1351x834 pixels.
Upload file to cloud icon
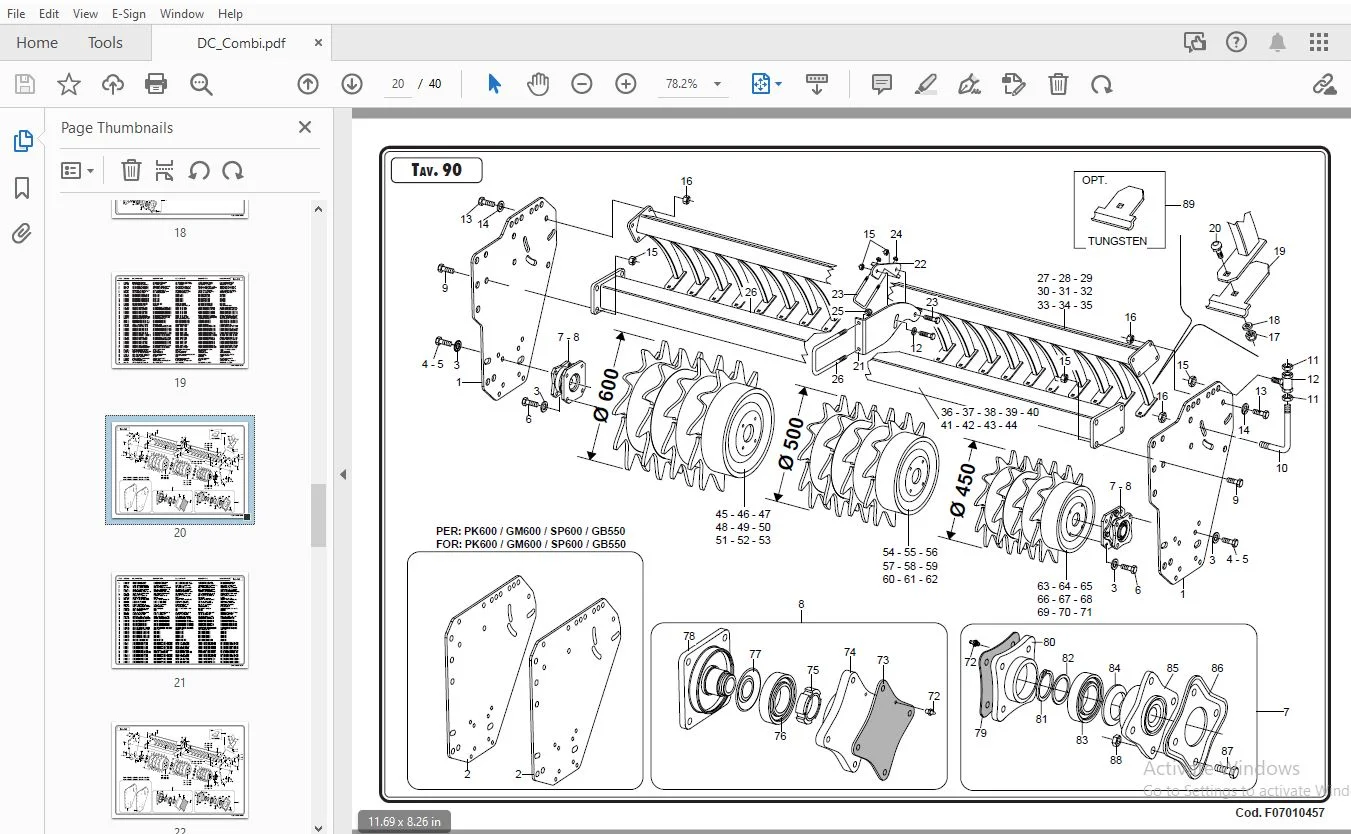[112, 84]
